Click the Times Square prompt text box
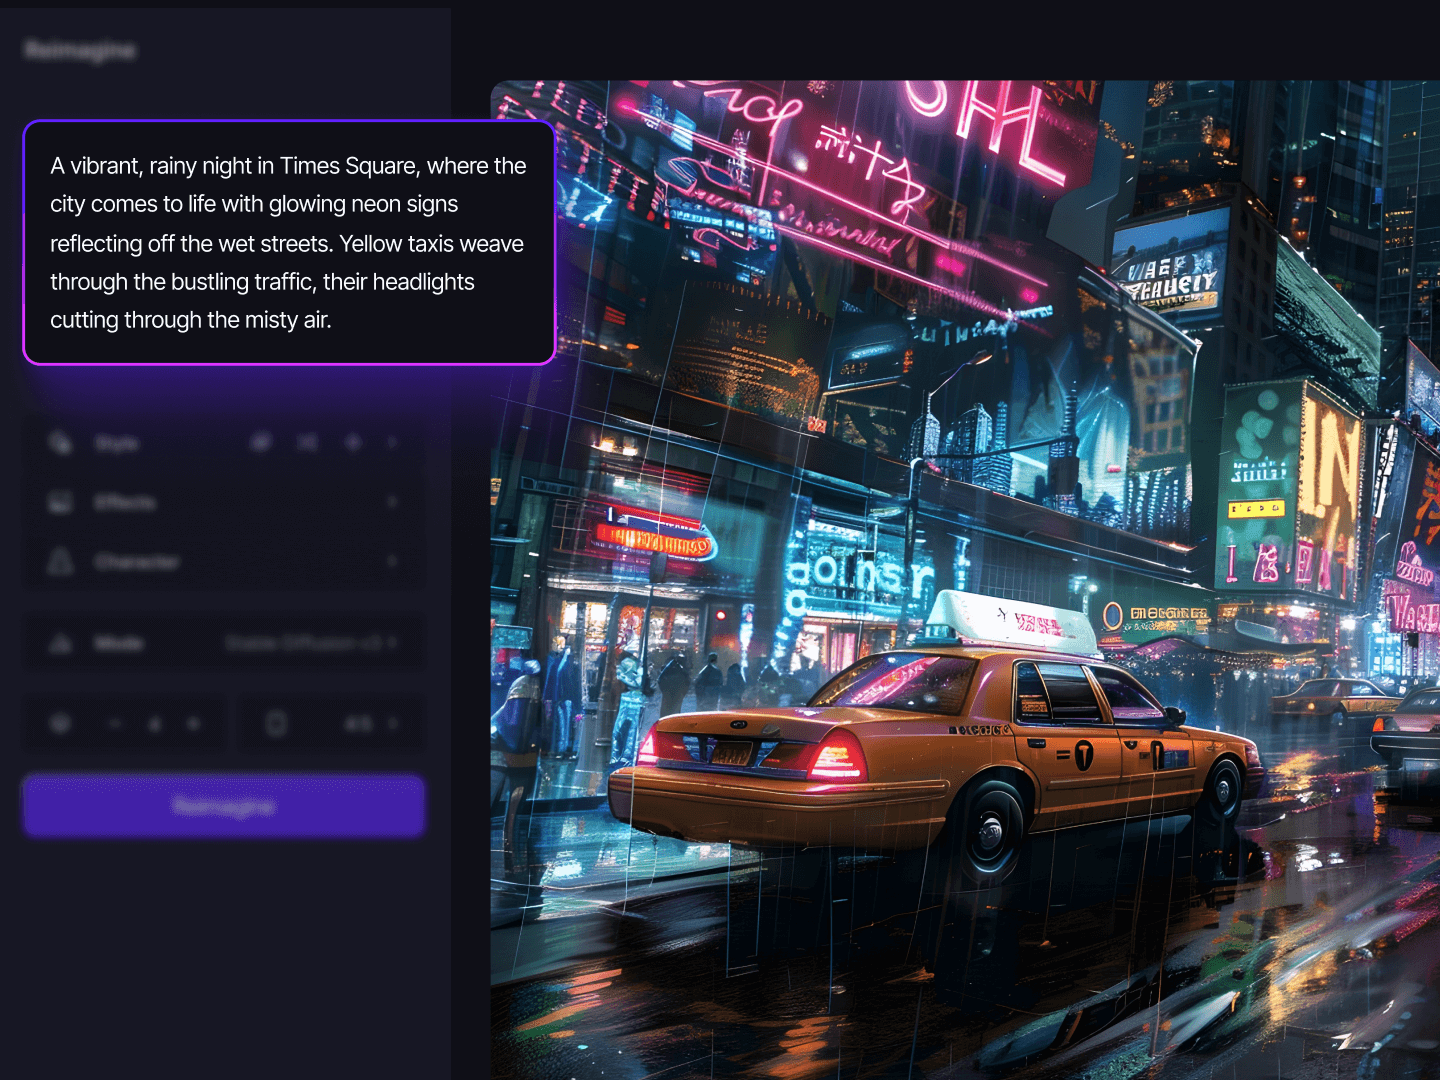 pos(288,243)
